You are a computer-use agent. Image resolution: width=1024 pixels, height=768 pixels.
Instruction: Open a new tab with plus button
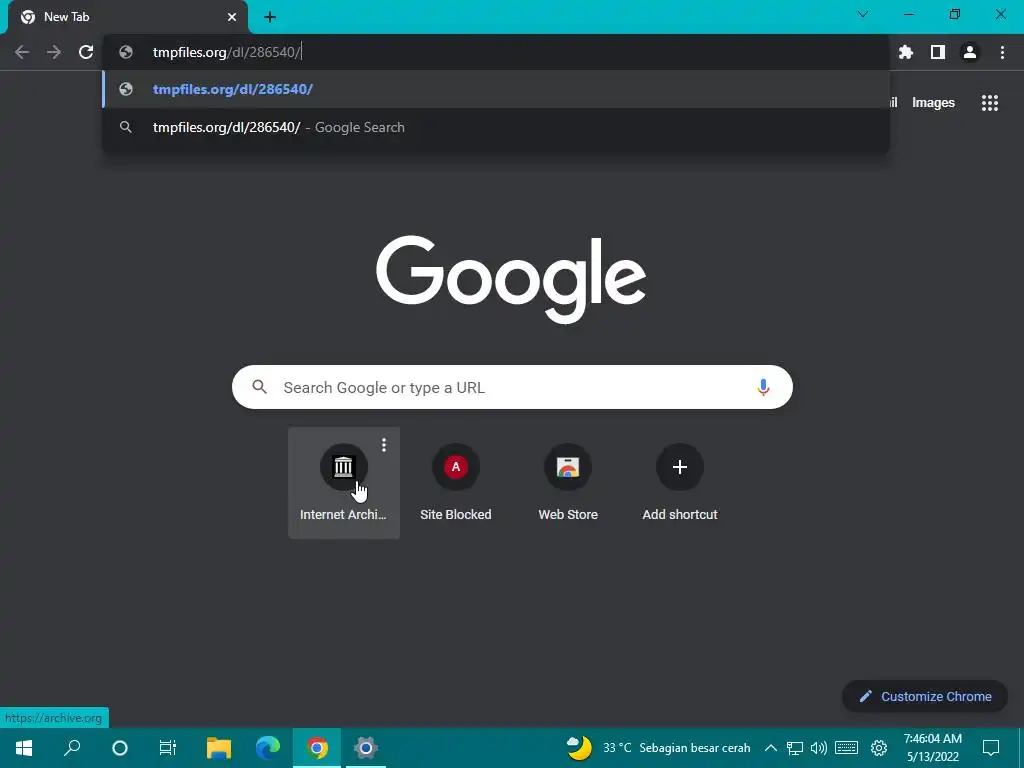tap(270, 18)
